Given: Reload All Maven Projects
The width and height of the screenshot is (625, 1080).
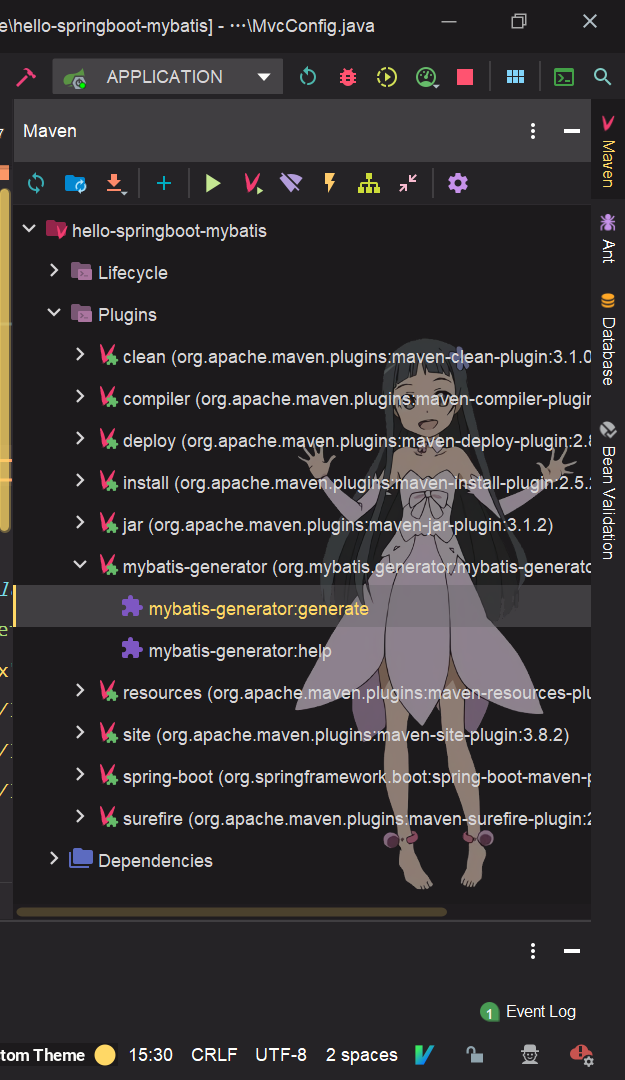Looking at the screenshot, I should pyautogui.click(x=36, y=183).
